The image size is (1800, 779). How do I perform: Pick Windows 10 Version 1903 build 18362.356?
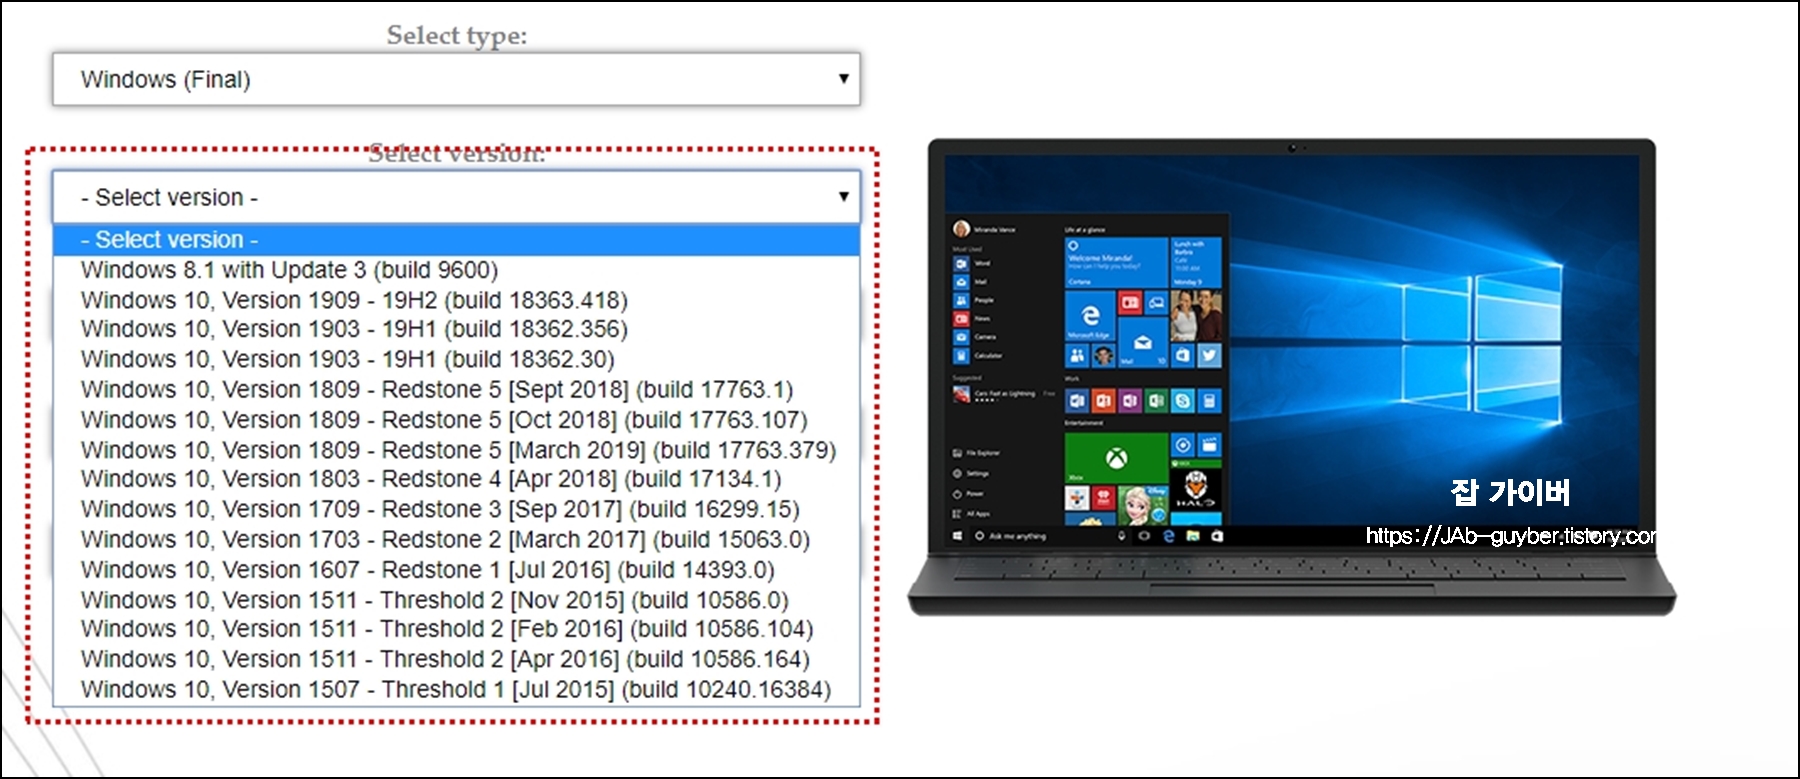click(456, 329)
